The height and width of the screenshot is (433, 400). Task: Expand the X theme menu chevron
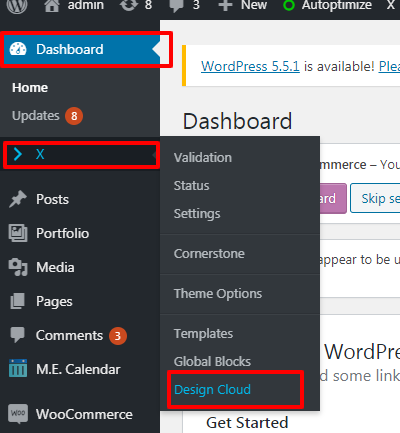[x=18, y=154]
